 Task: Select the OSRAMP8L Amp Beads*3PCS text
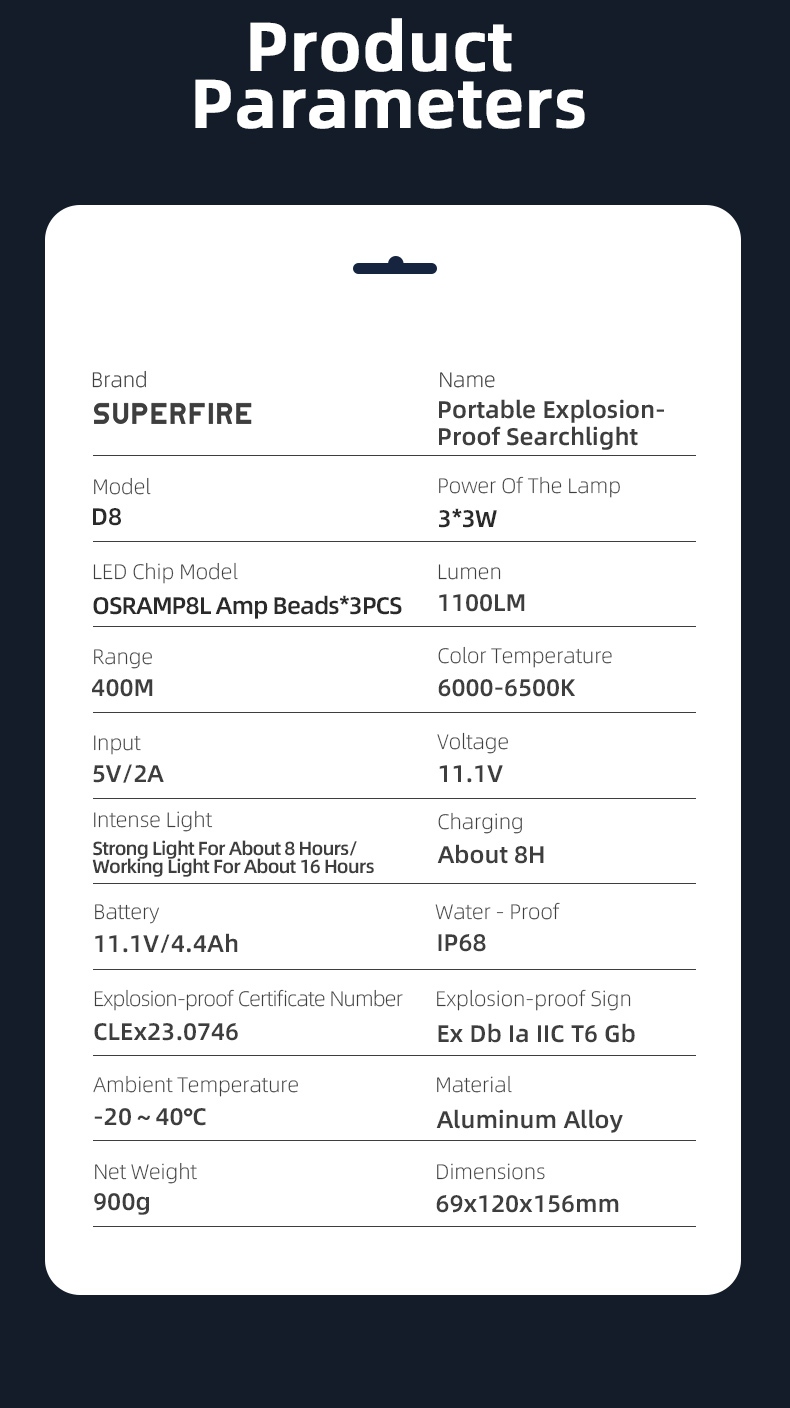pyautogui.click(x=247, y=605)
